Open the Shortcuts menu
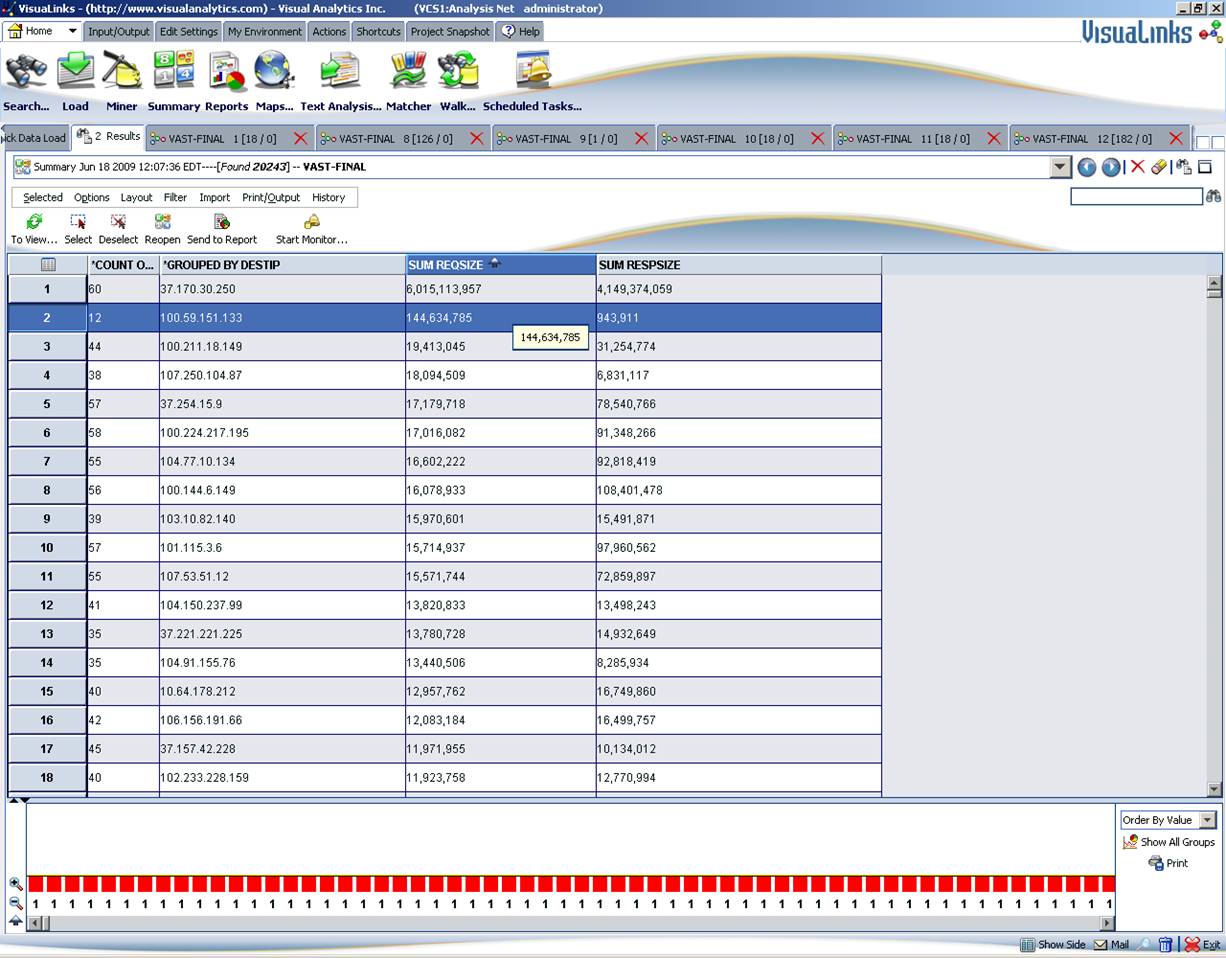1226x958 pixels. point(378,31)
